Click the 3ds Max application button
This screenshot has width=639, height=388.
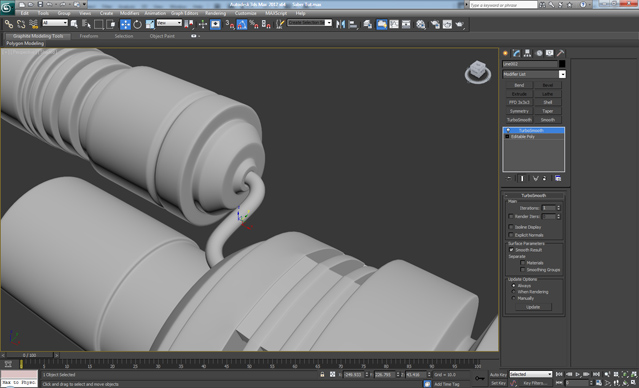pyautogui.click(x=7, y=7)
